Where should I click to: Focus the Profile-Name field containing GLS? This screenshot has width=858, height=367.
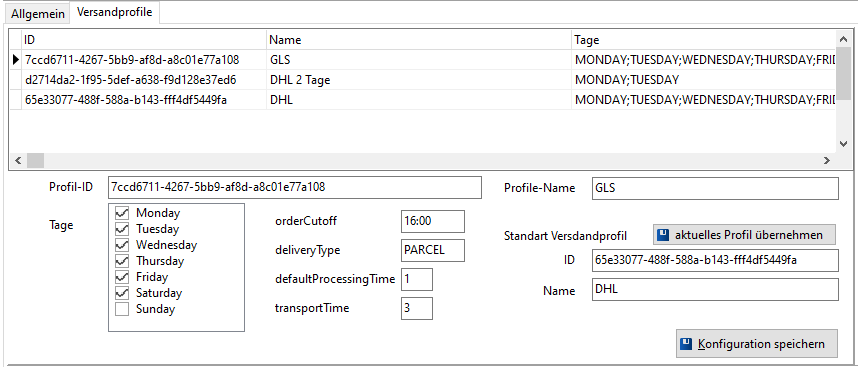pos(715,188)
